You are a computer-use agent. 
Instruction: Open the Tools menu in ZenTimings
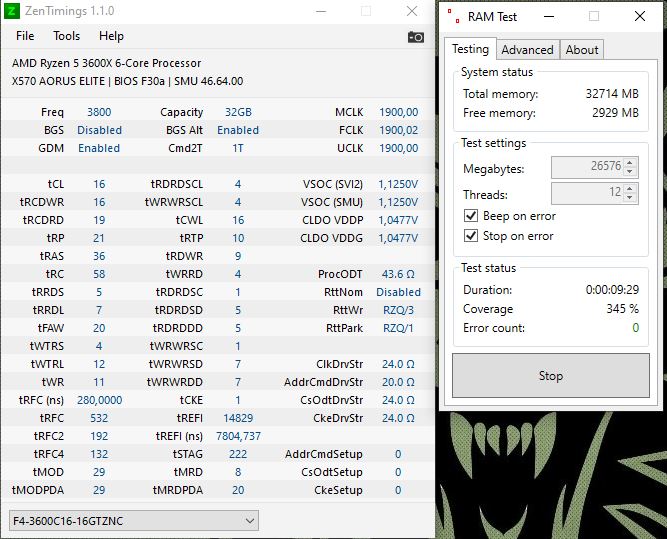[66, 36]
